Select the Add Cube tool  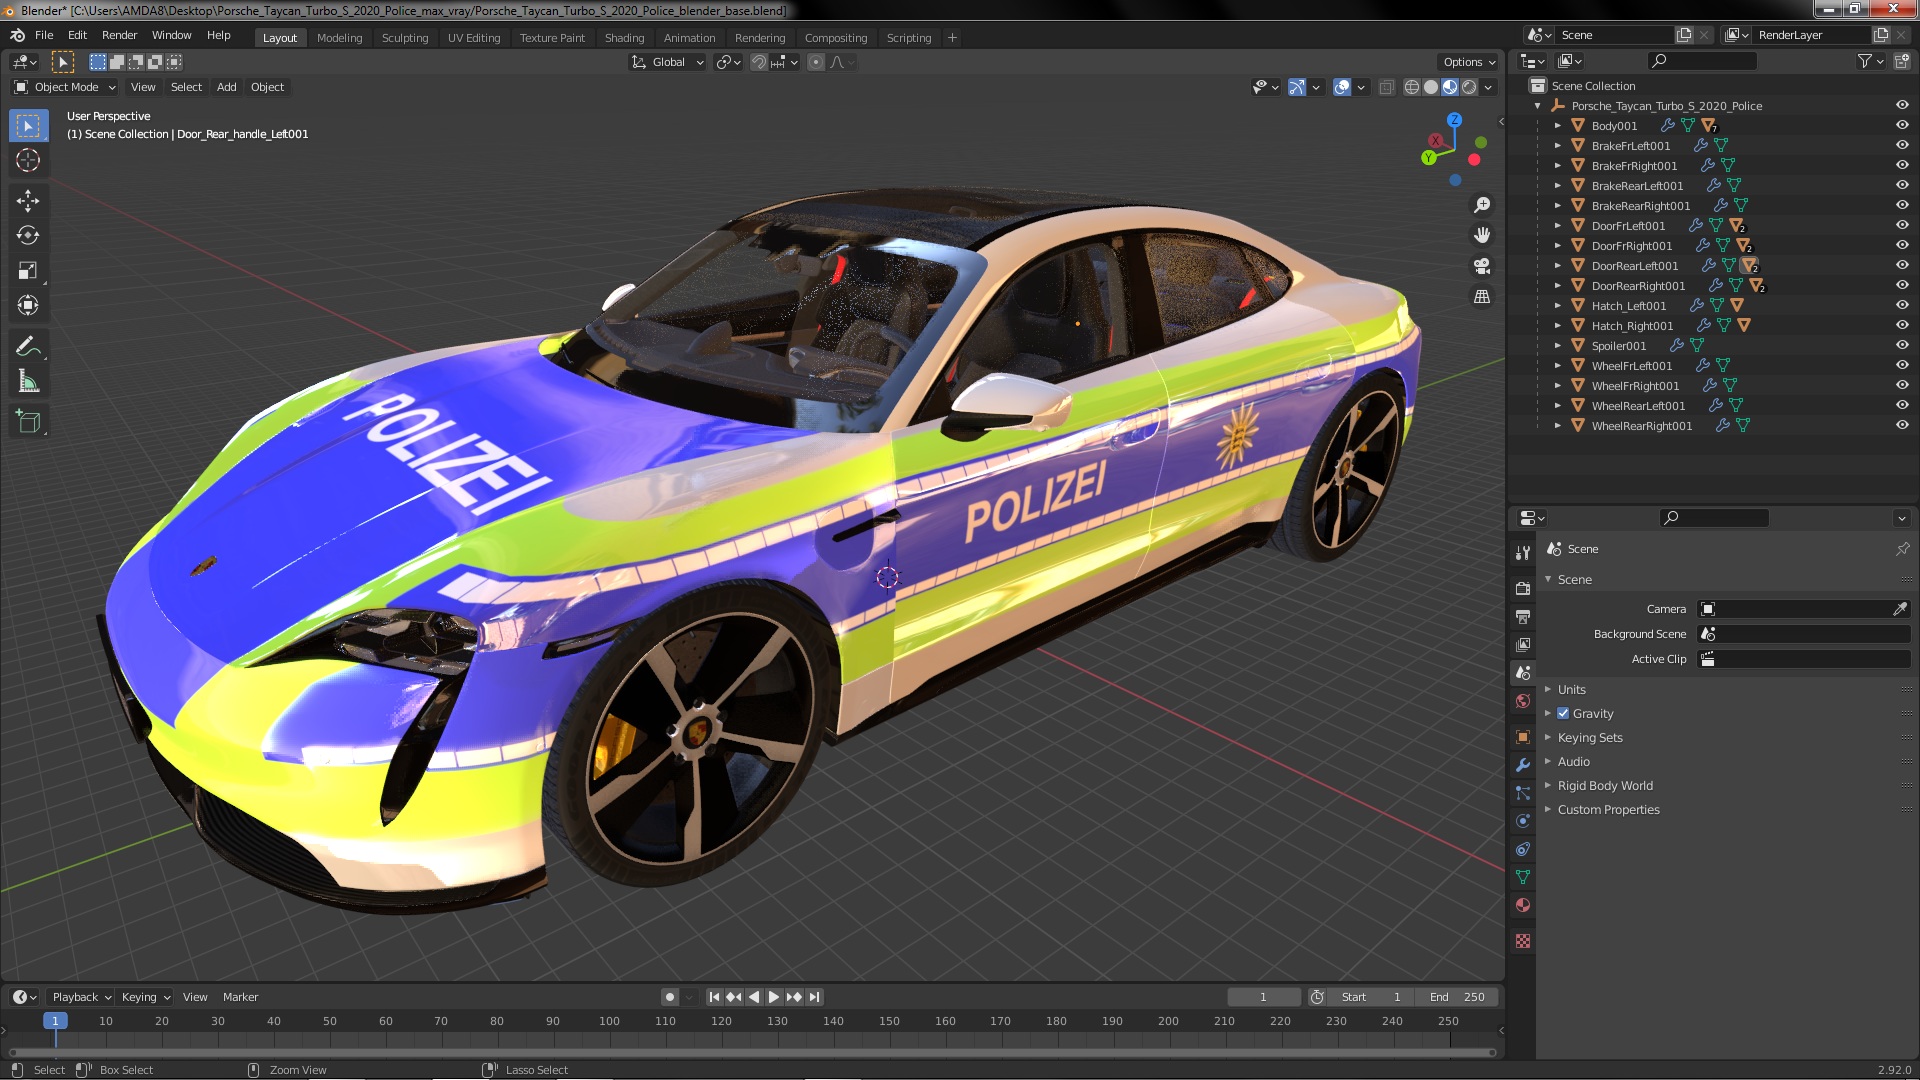[x=28, y=422]
